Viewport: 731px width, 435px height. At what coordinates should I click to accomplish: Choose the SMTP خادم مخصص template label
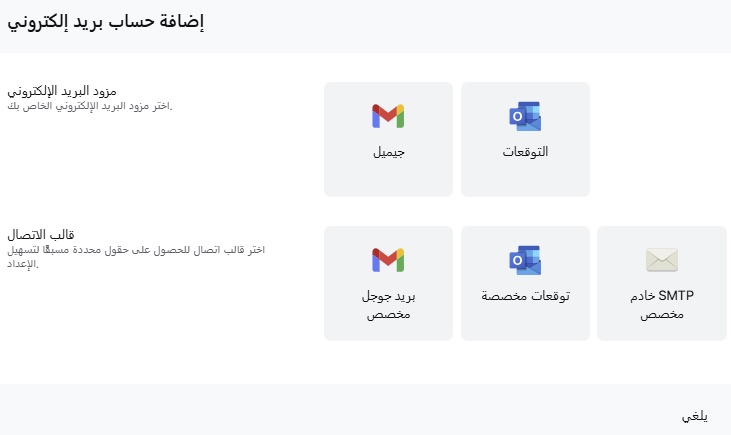click(662, 305)
